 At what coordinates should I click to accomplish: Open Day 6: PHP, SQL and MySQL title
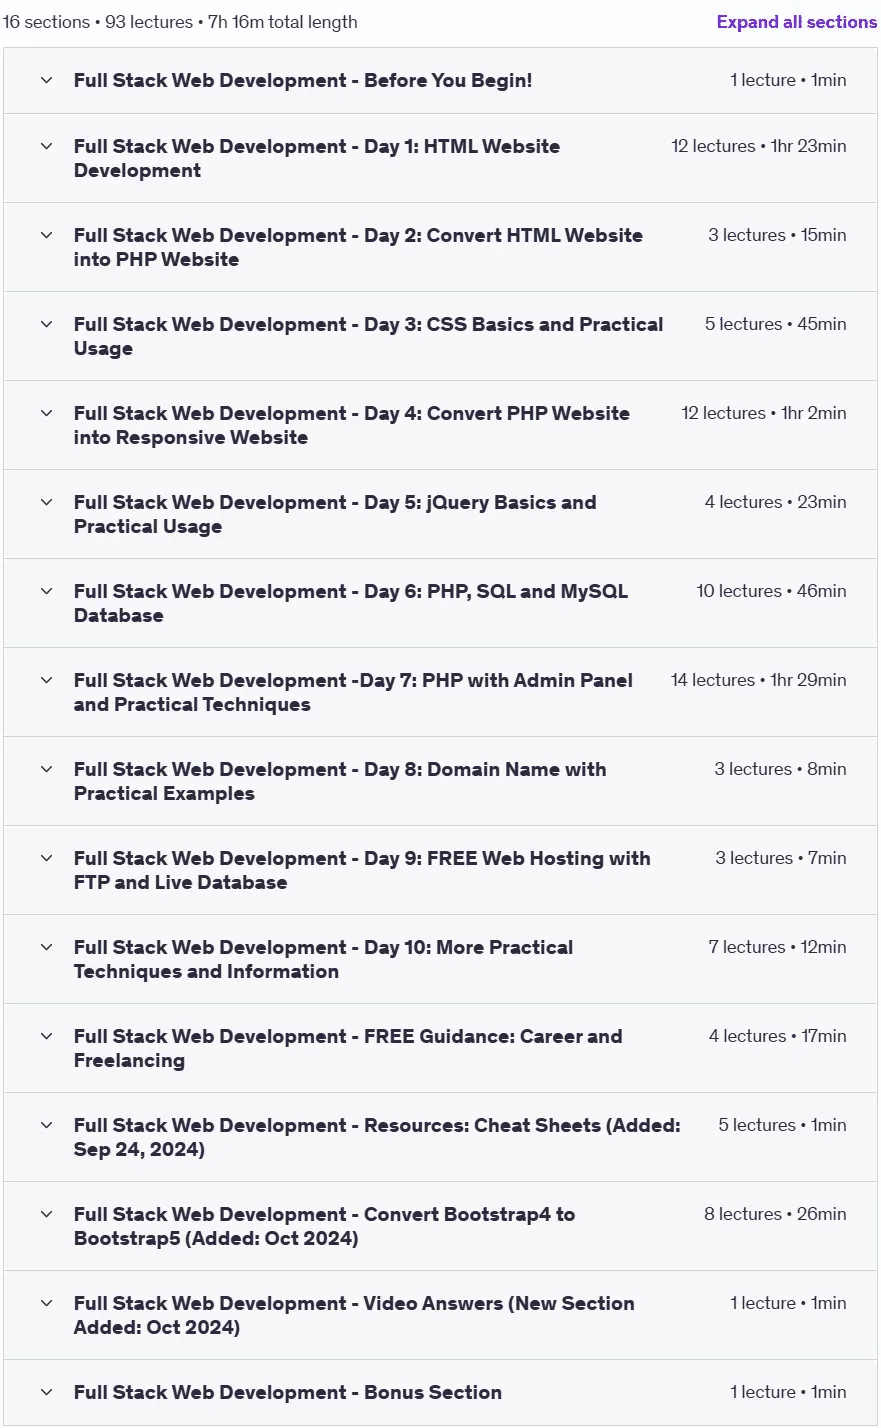[x=351, y=603]
